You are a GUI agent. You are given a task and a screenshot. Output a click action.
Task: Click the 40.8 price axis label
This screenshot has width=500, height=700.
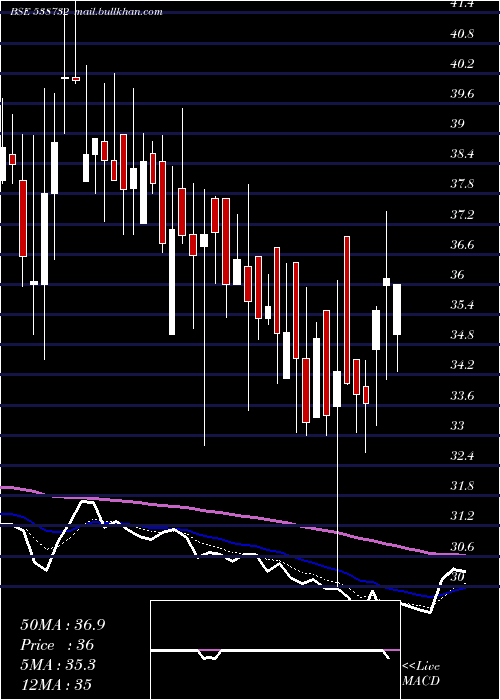pos(461,33)
